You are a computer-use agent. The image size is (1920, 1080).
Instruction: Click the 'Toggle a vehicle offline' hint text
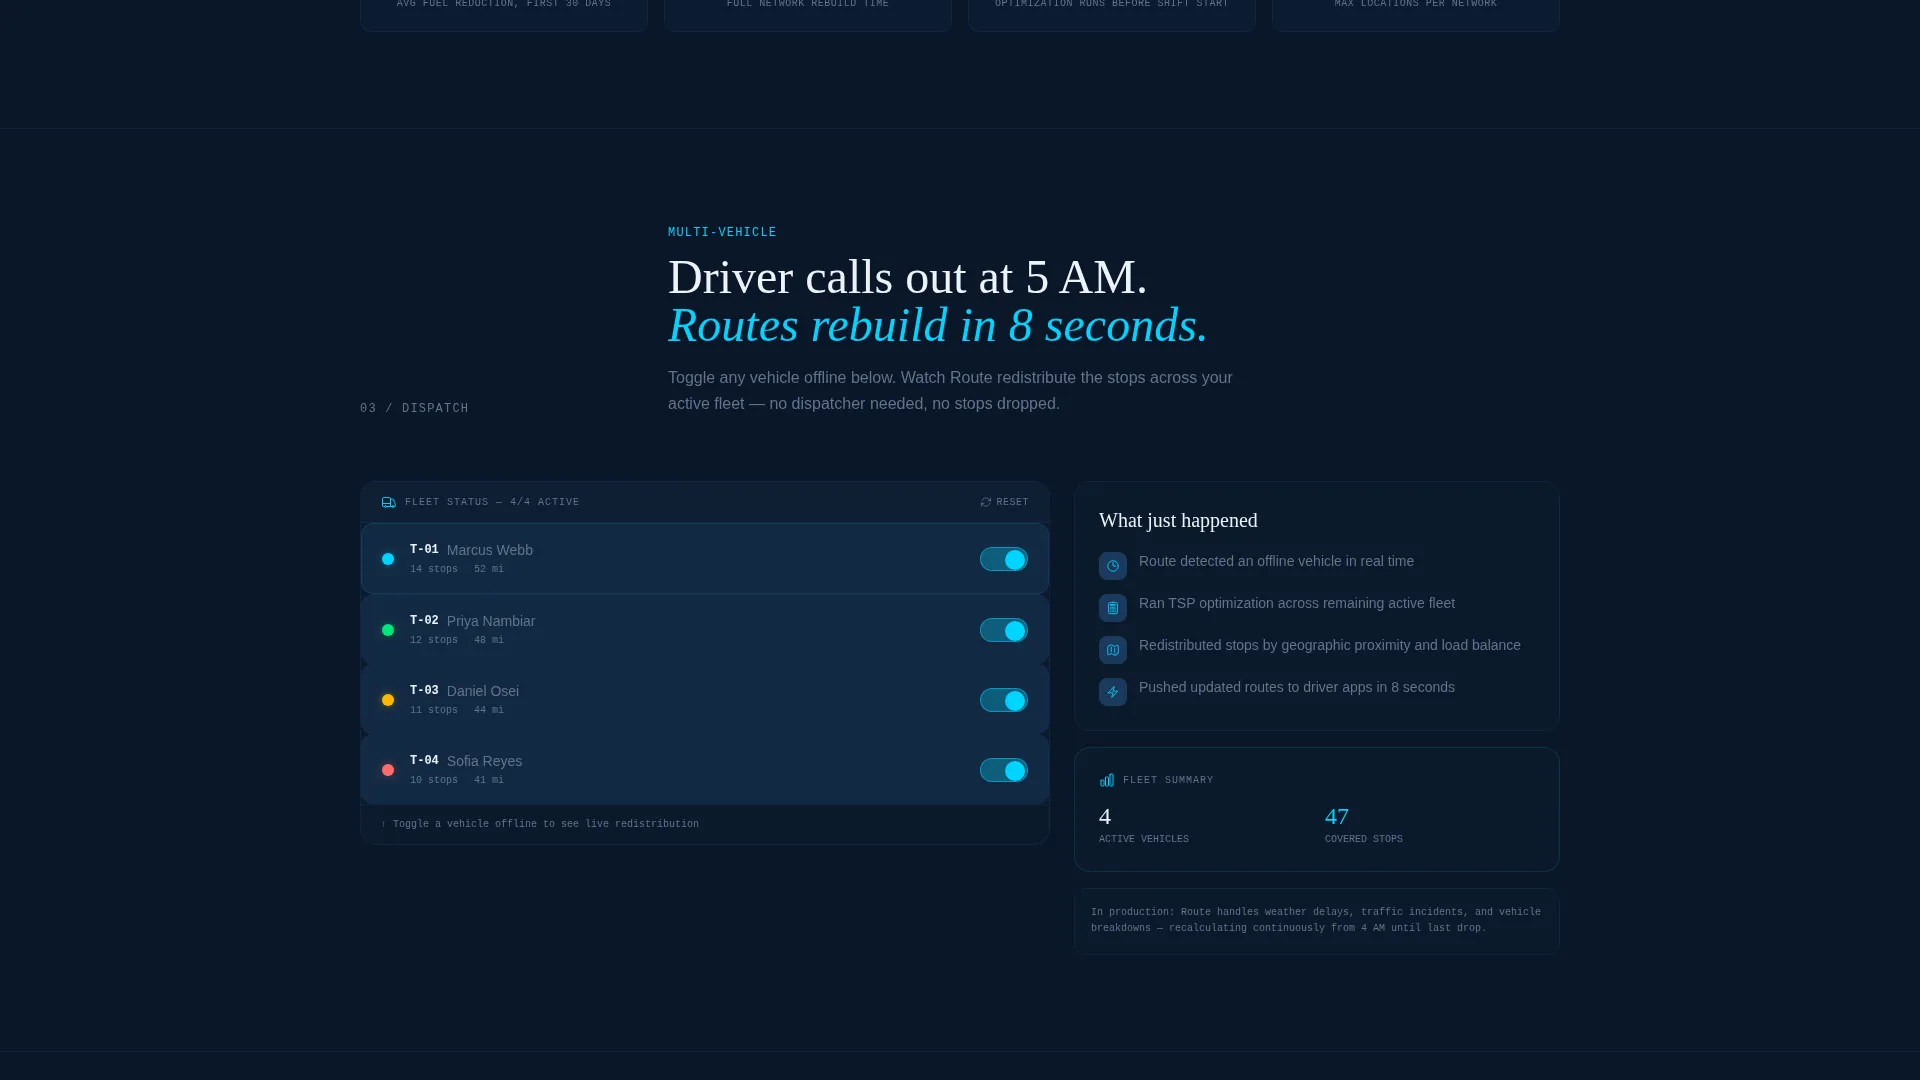pos(540,824)
